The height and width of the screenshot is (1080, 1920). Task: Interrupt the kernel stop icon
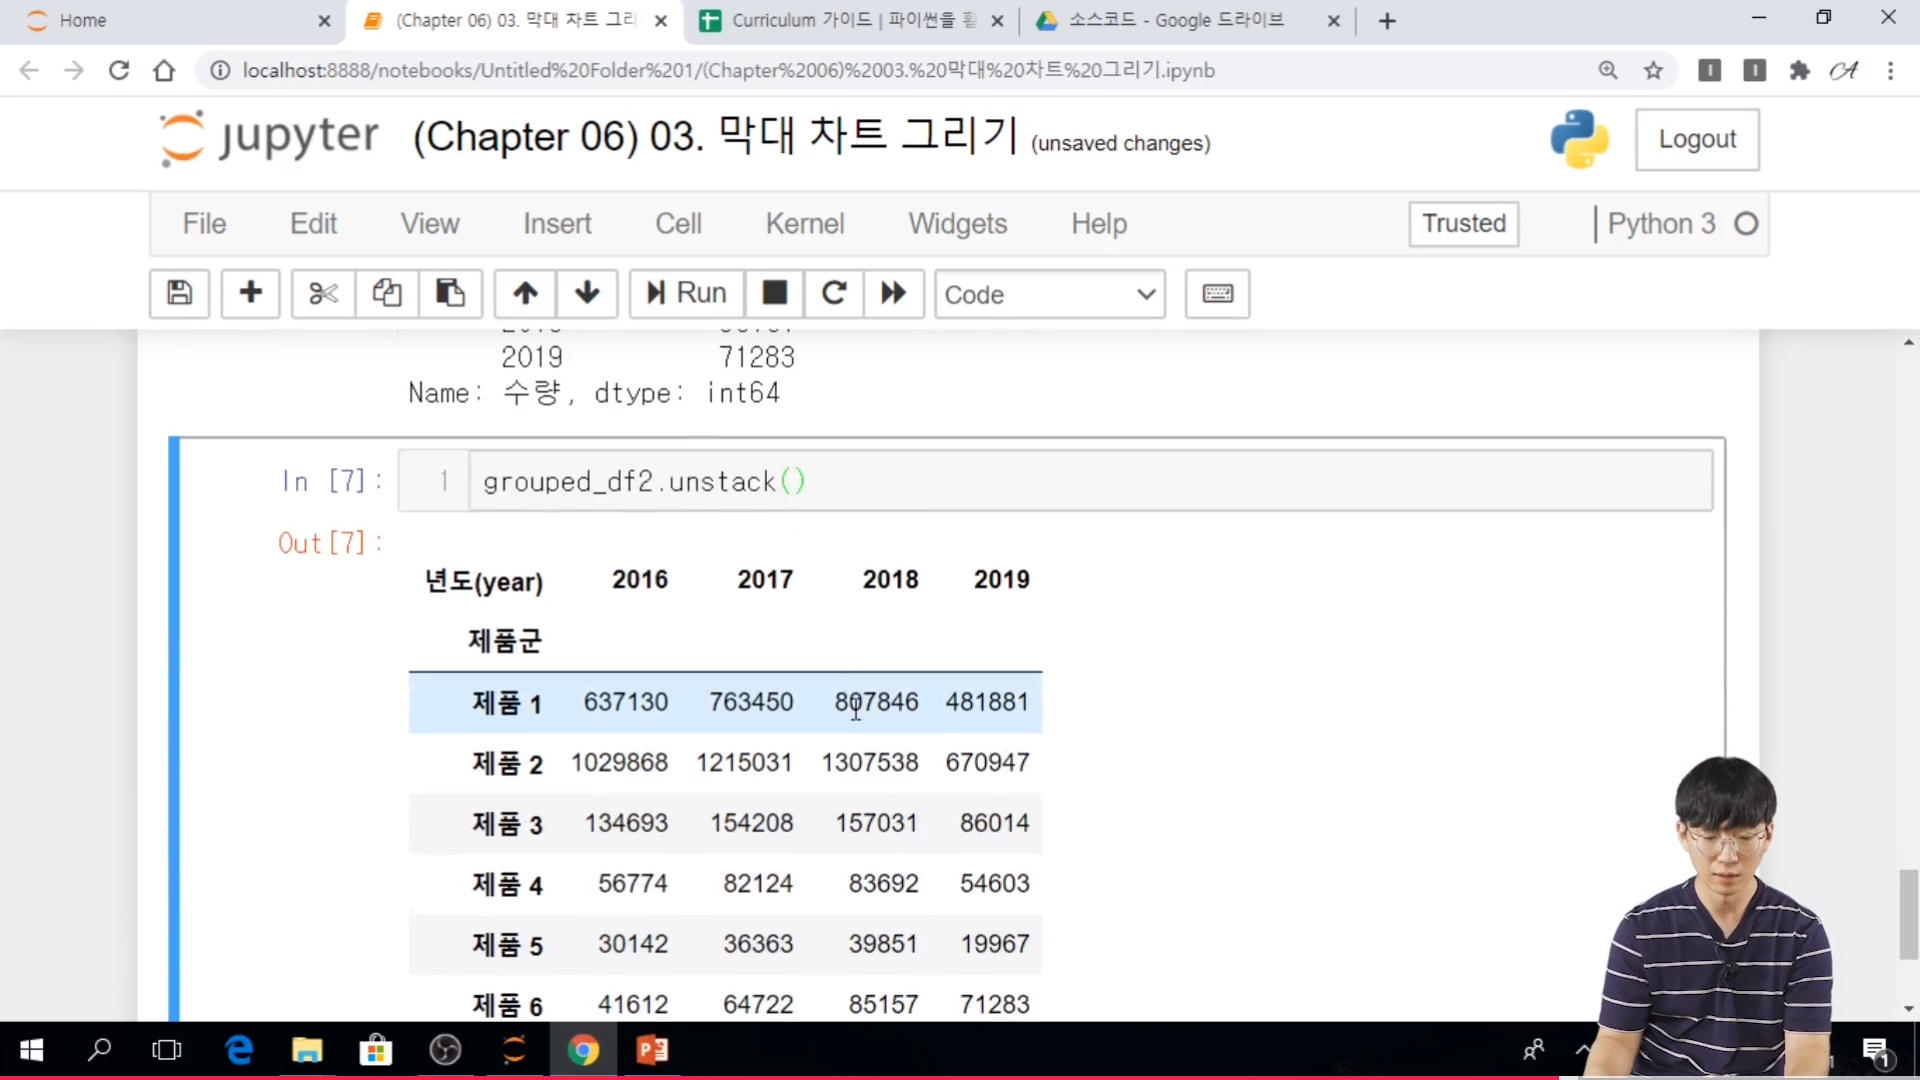[x=774, y=293]
